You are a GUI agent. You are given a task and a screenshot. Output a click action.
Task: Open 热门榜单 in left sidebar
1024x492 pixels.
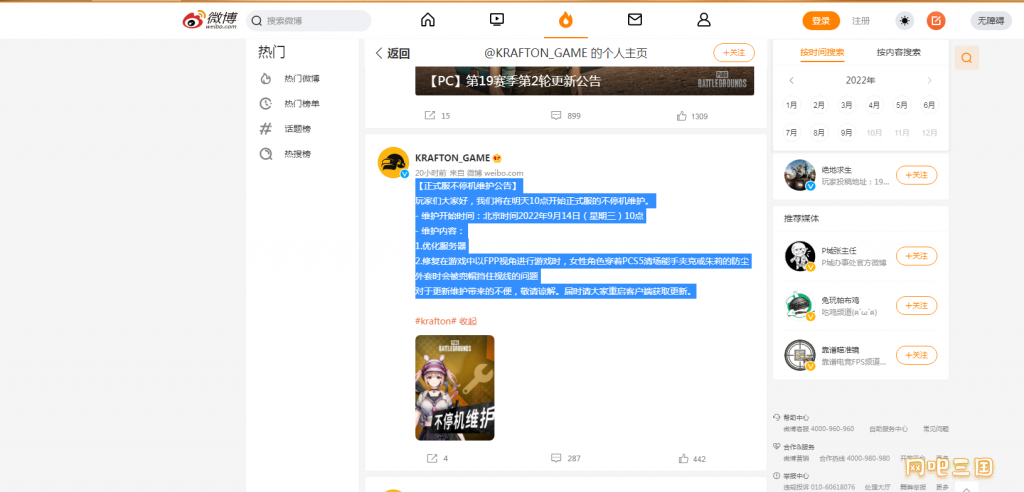[302, 103]
